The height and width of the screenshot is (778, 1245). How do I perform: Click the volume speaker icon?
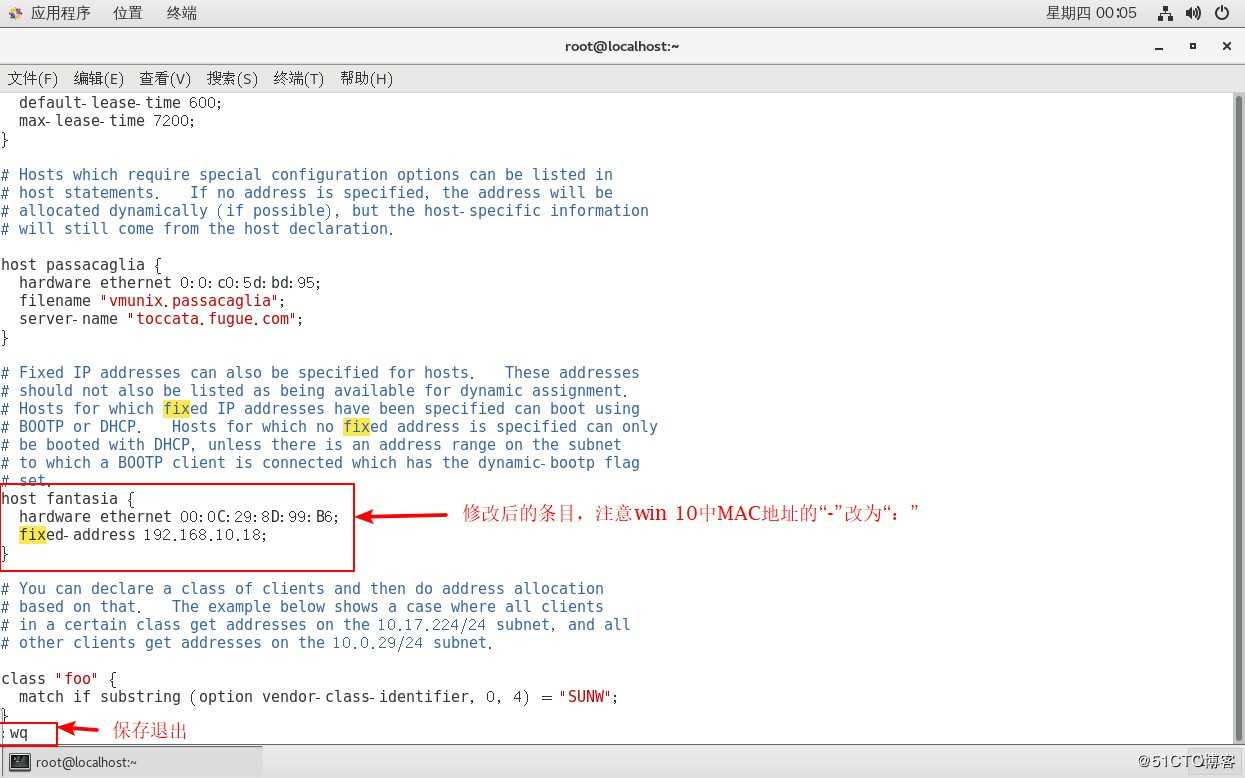(1193, 13)
